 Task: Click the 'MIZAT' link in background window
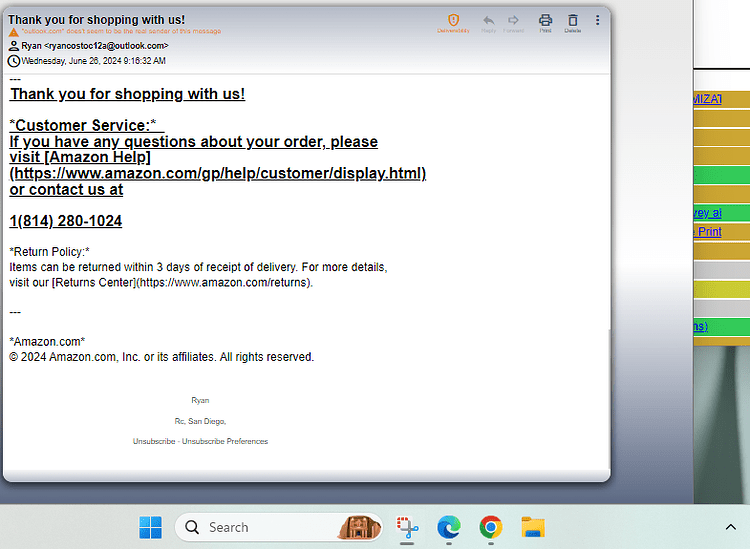[x=708, y=99]
